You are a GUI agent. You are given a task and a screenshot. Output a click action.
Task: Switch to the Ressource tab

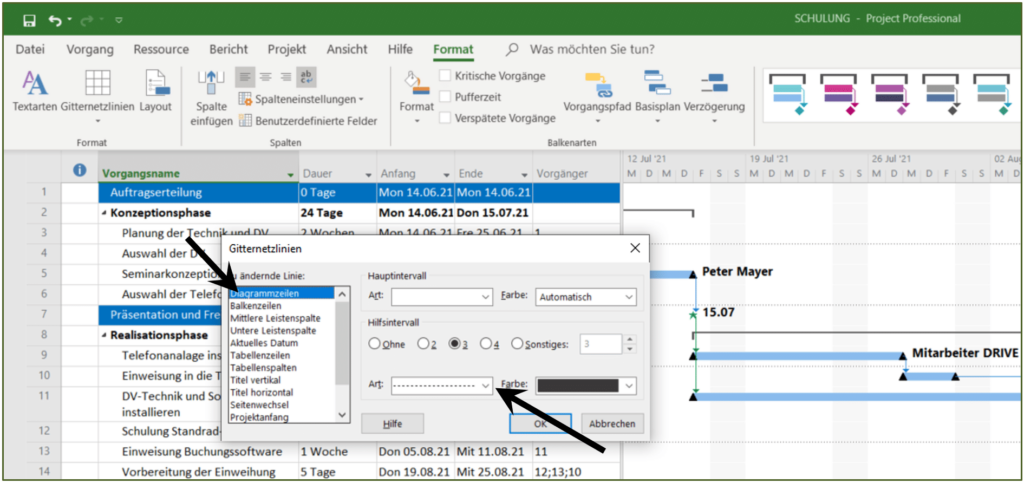coord(161,50)
